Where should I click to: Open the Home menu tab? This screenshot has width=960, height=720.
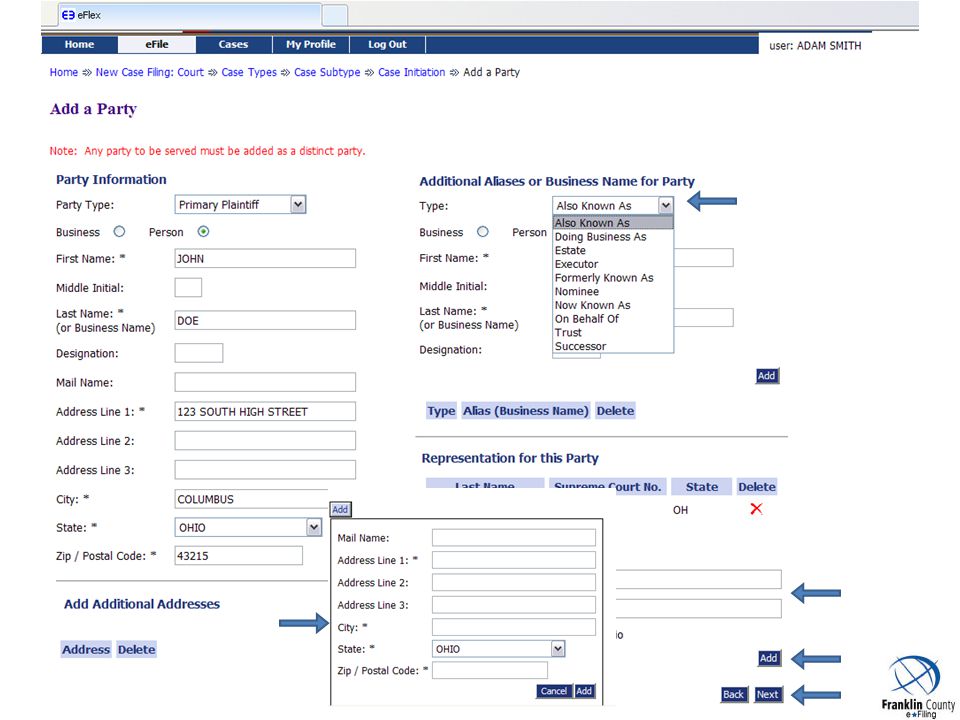tap(80, 44)
